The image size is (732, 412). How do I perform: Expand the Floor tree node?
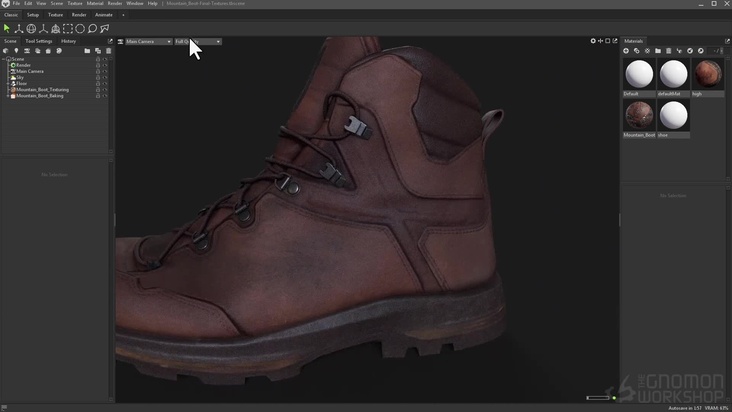(8, 84)
